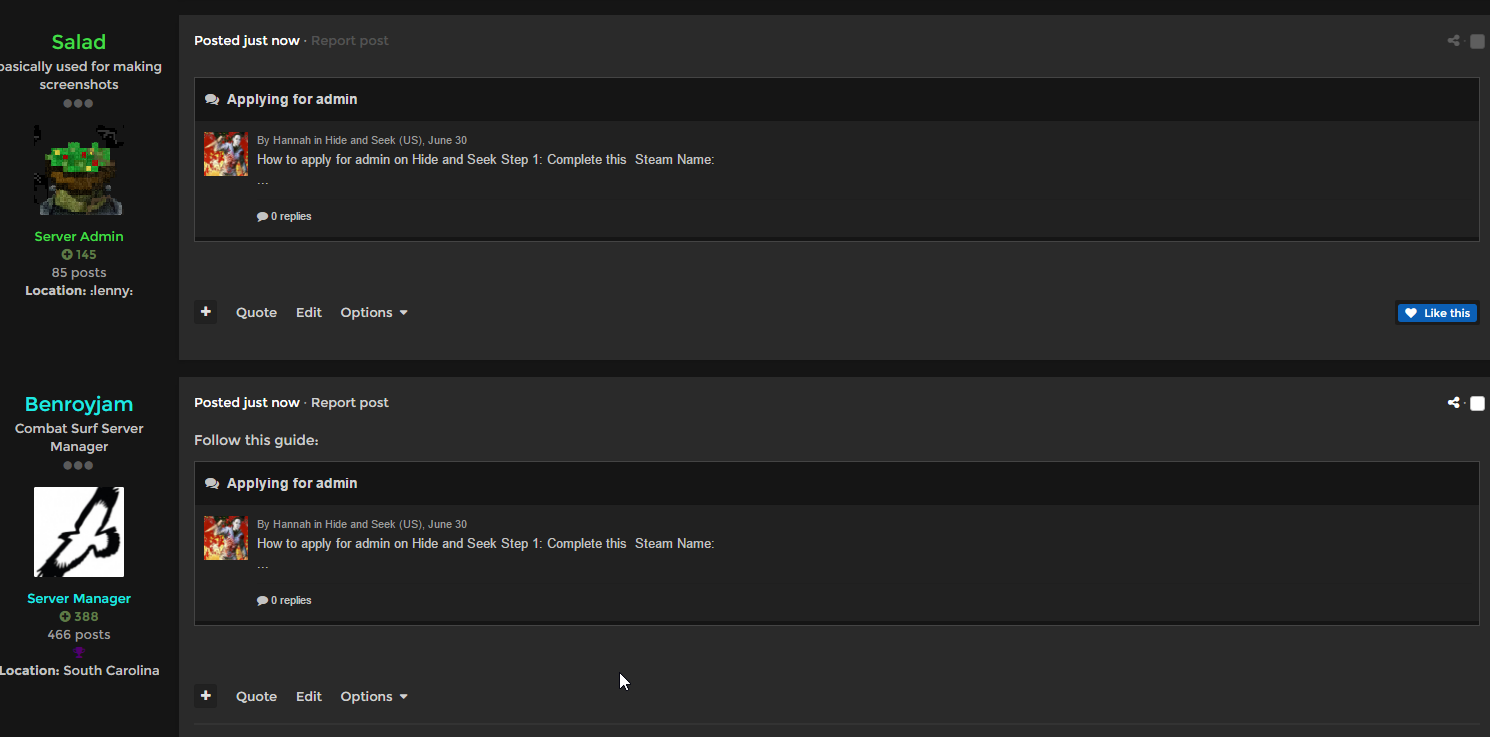1490x737 pixels.
Task: Click share icon on Salad's post
Action: coord(1453,41)
